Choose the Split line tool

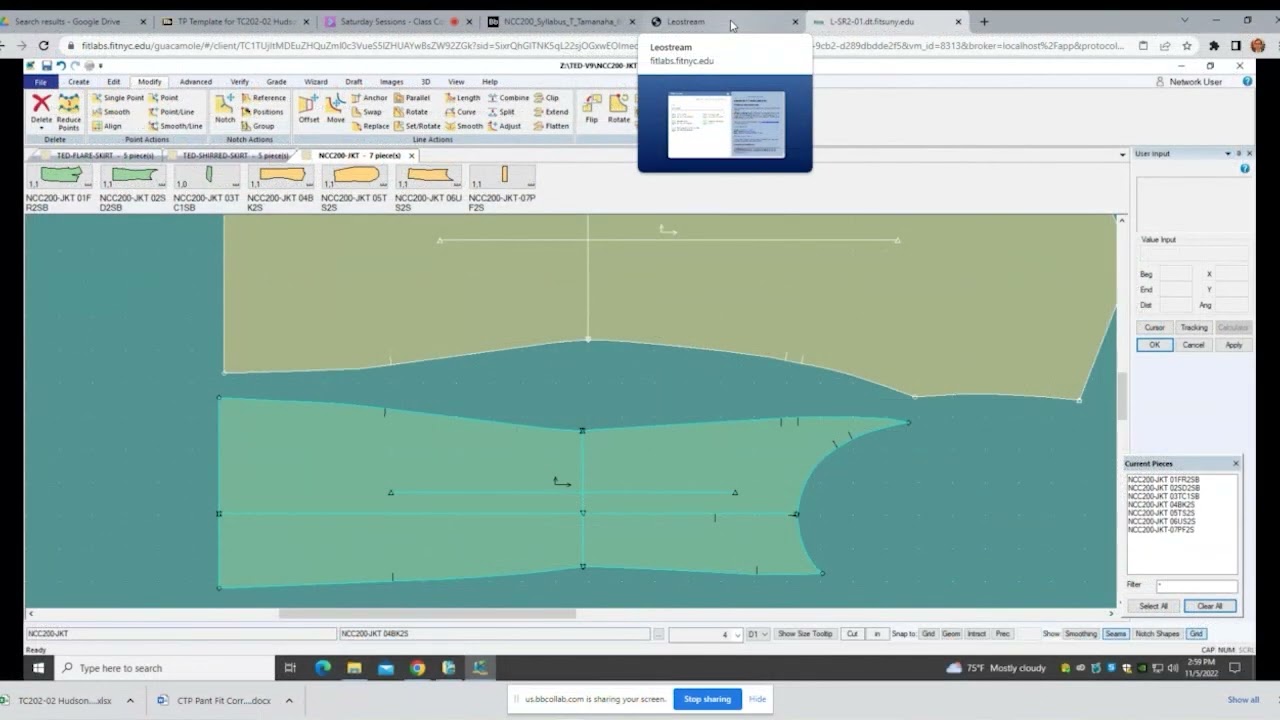point(501,112)
